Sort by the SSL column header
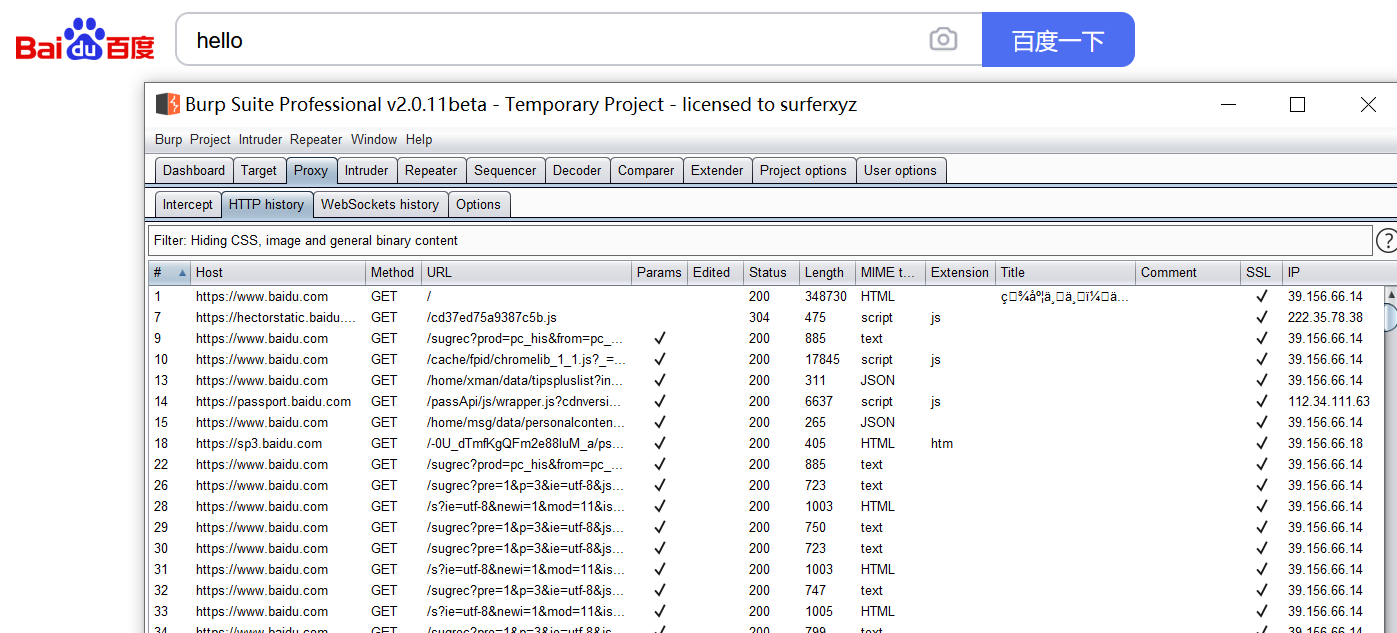This screenshot has height=633, width=1397. (1261, 272)
